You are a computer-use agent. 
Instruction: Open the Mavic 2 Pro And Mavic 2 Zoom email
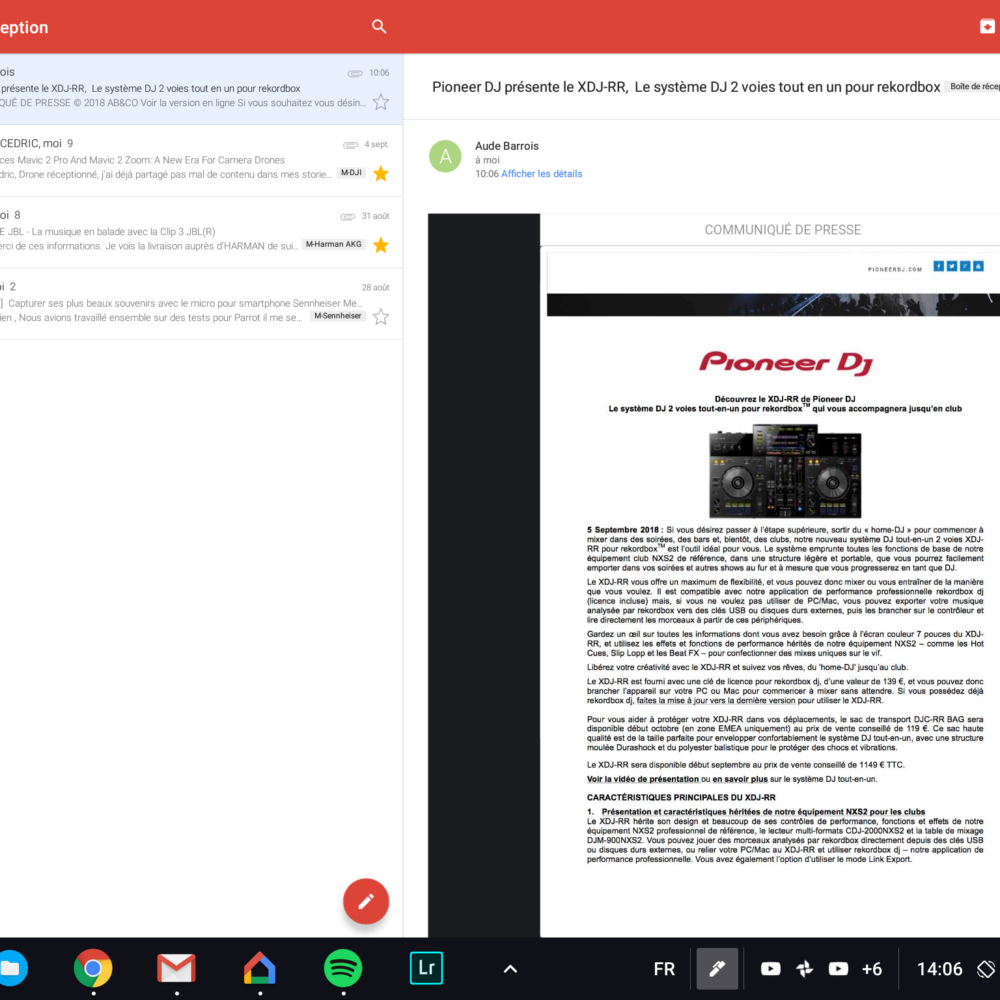click(x=201, y=160)
